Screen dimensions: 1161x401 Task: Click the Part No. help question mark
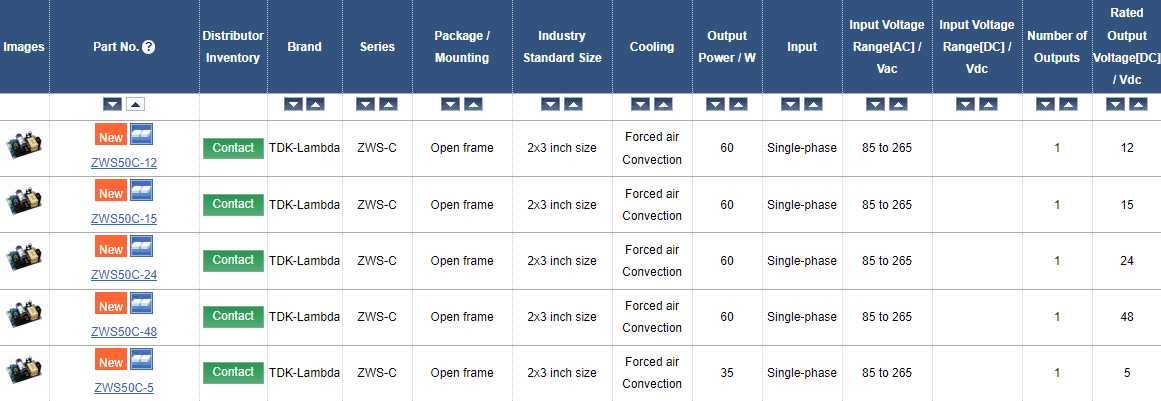(x=149, y=47)
